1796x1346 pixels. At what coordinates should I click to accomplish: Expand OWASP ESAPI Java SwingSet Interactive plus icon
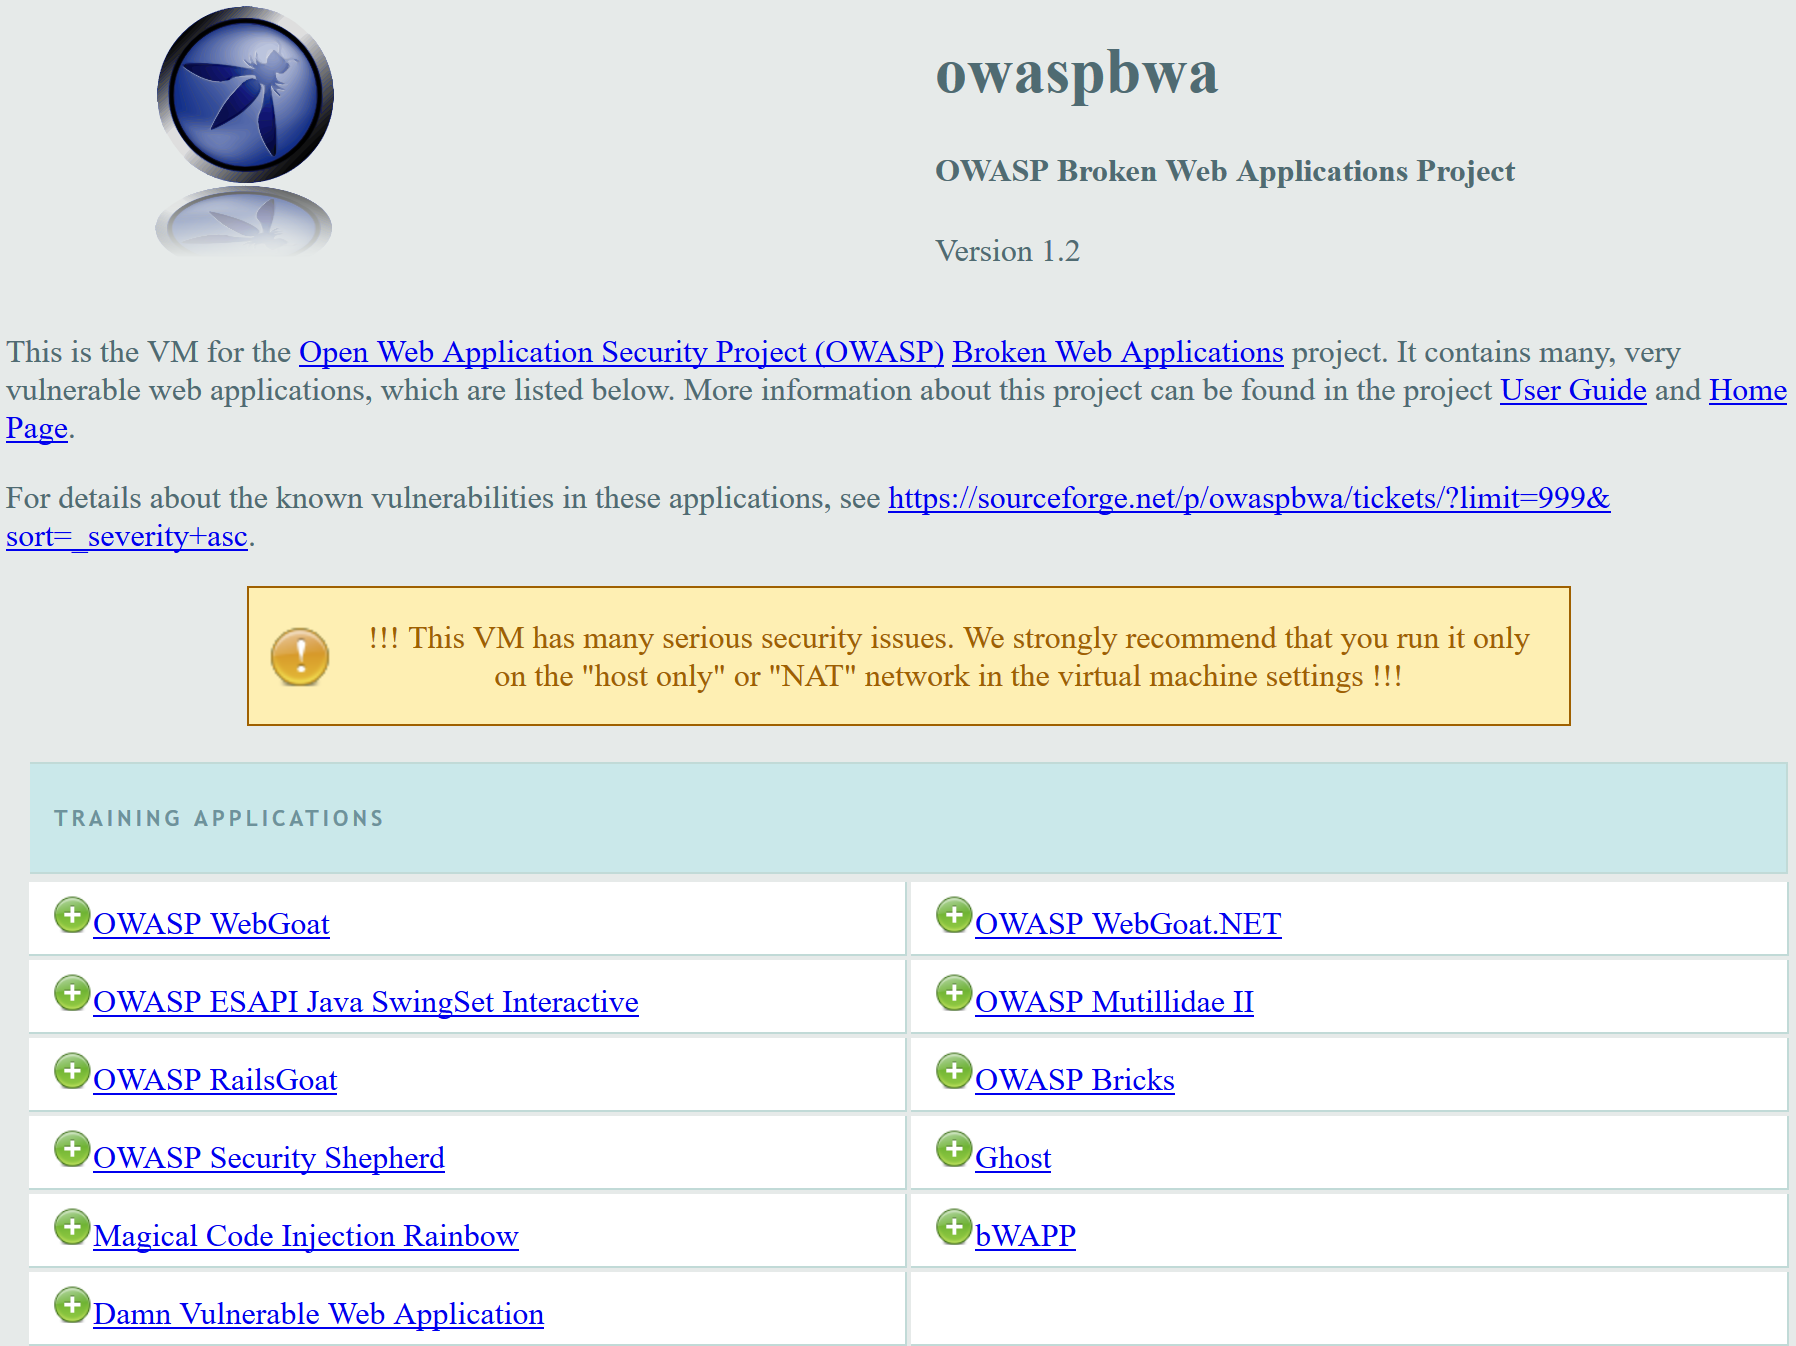point(72,993)
